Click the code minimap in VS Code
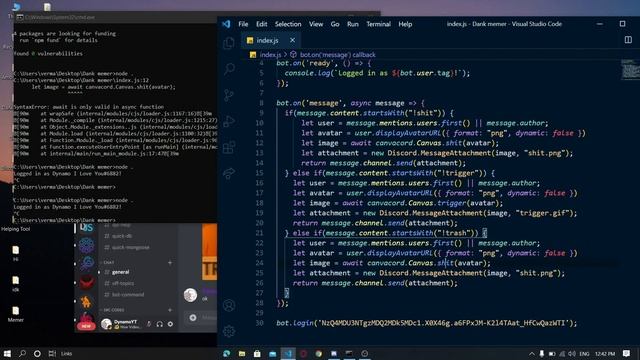 point(630,69)
